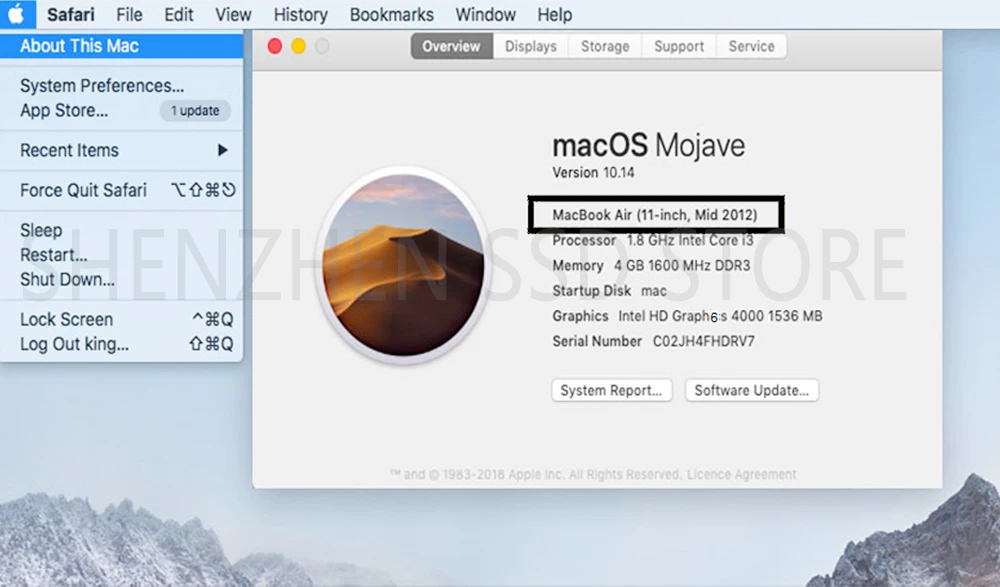Image resolution: width=1000 pixels, height=587 pixels.
Task: Open the Safari menu
Action: (x=71, y=14)
